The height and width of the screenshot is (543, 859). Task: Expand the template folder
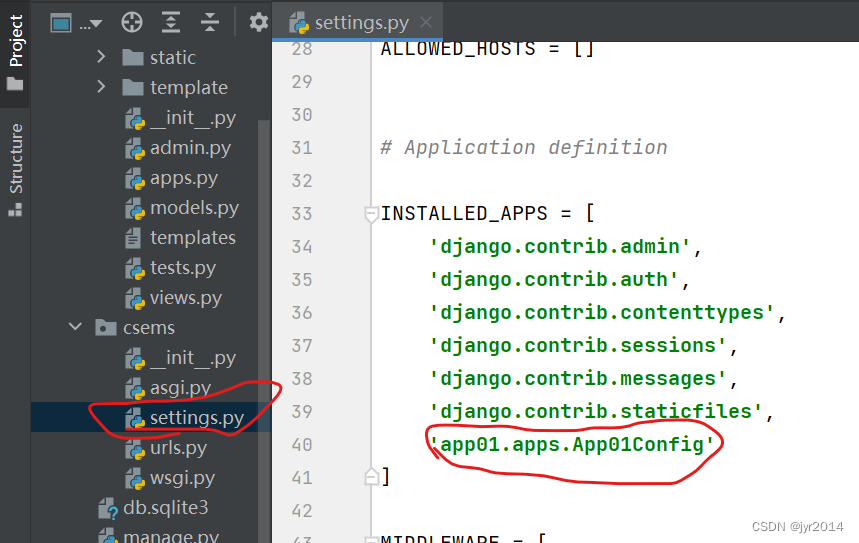[x=101, y=87]
